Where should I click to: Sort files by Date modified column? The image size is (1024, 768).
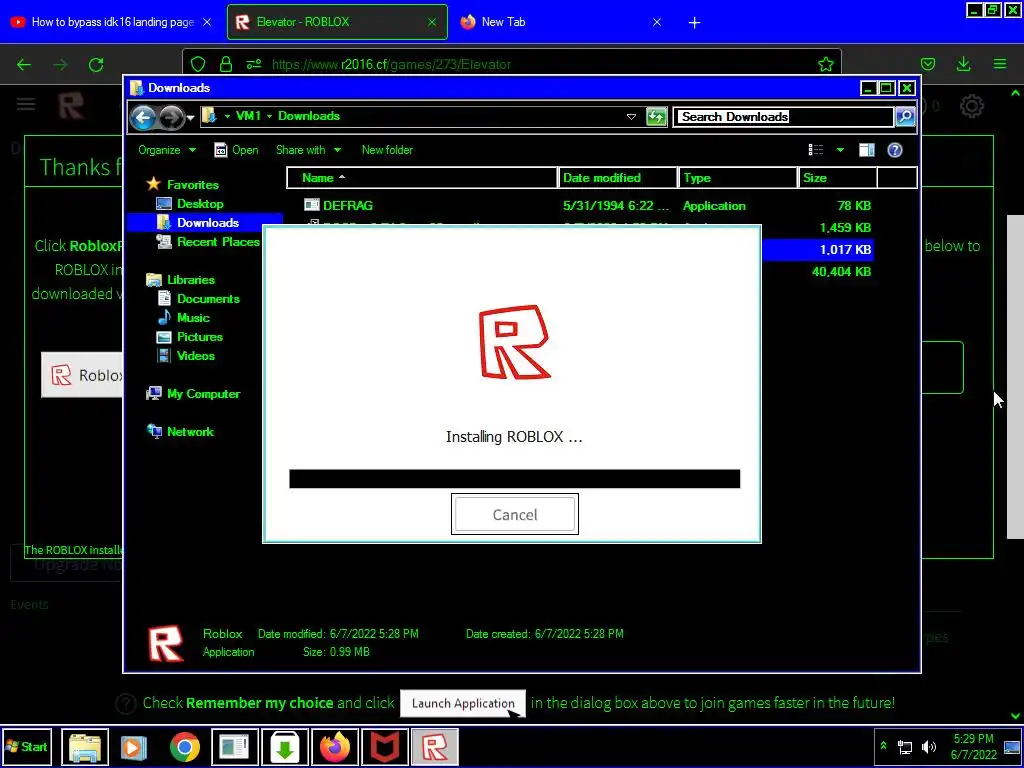tap(618, 178)
